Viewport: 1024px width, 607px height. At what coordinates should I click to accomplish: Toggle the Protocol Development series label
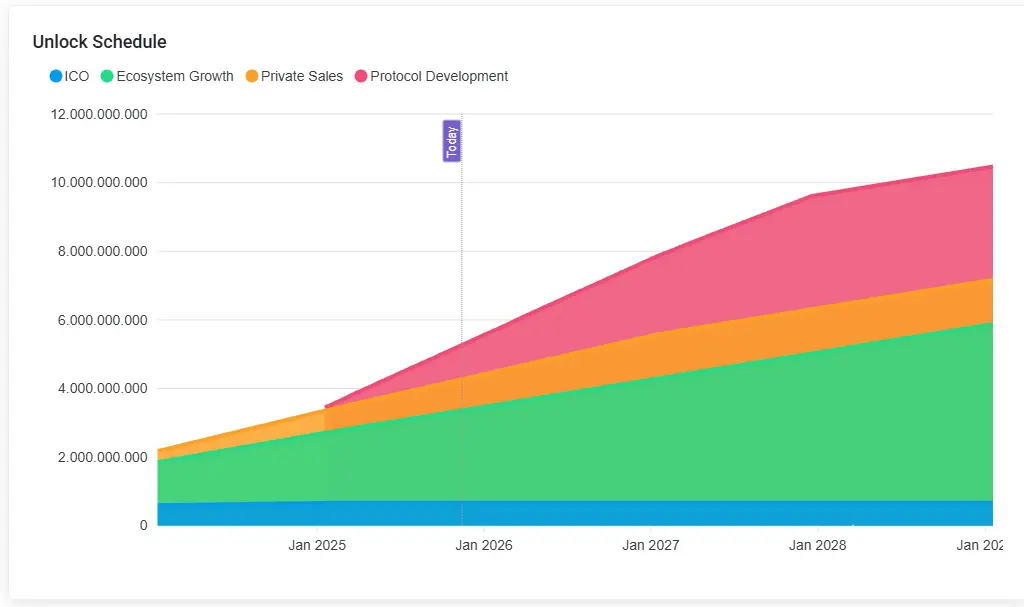pyautogui.click(x=439, y=76)
